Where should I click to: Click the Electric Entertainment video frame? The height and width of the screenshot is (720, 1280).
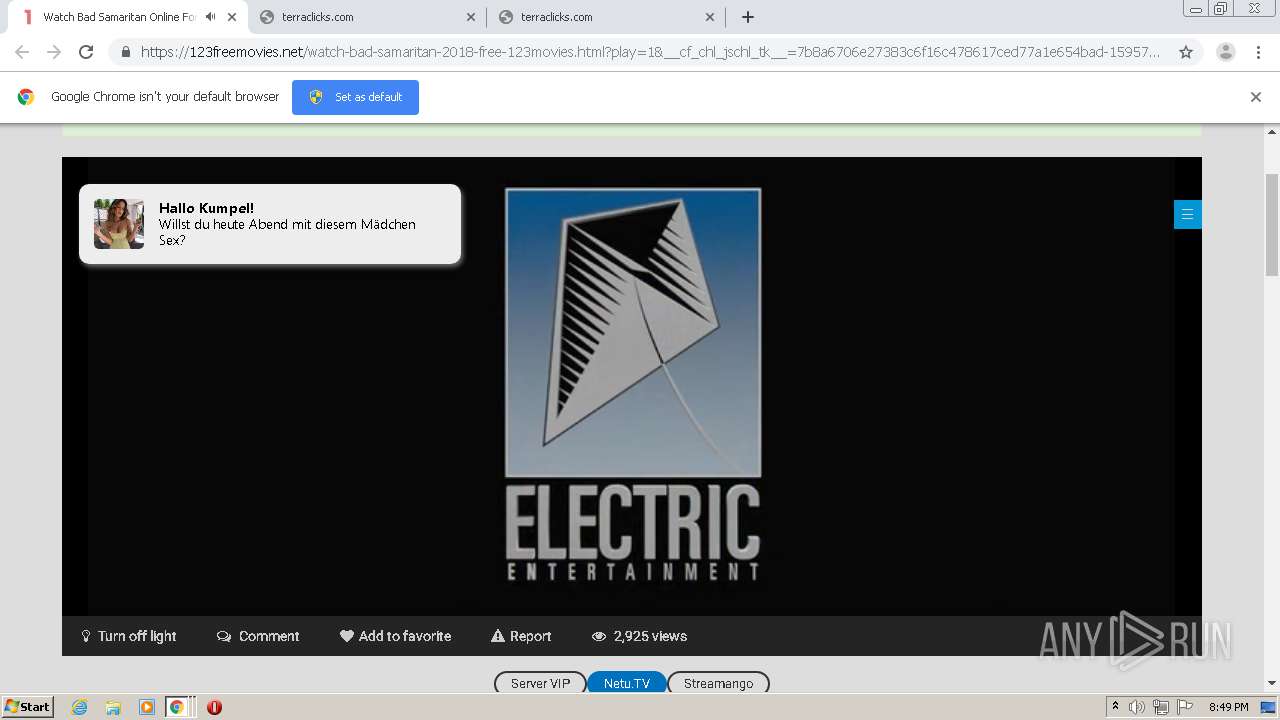[x=632, y=386]
